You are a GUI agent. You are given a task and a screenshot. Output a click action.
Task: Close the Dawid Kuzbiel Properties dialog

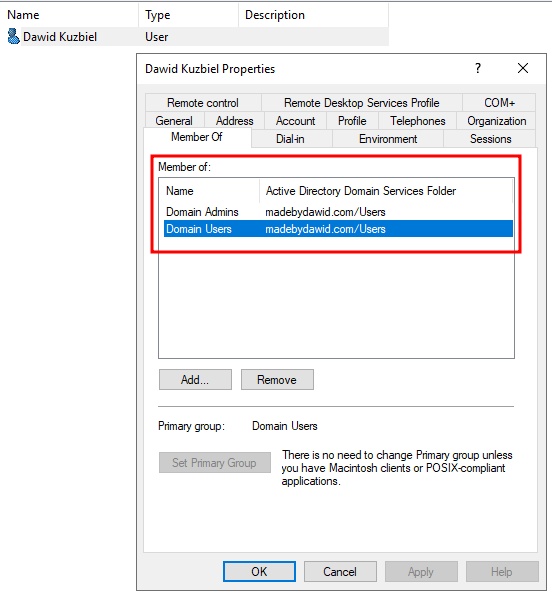523,68
